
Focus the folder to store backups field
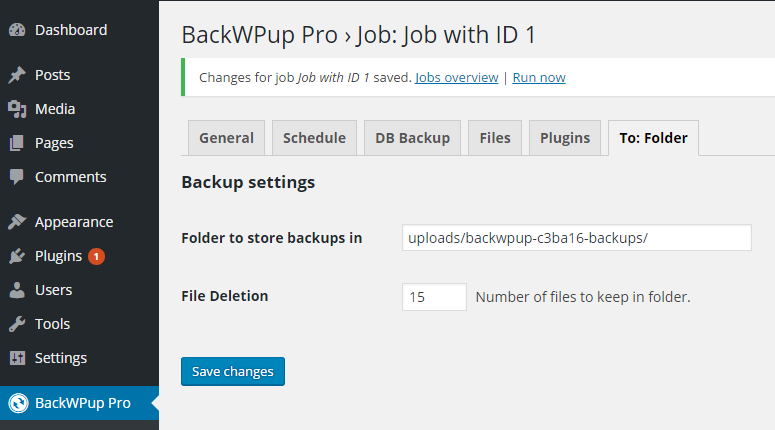577,238
